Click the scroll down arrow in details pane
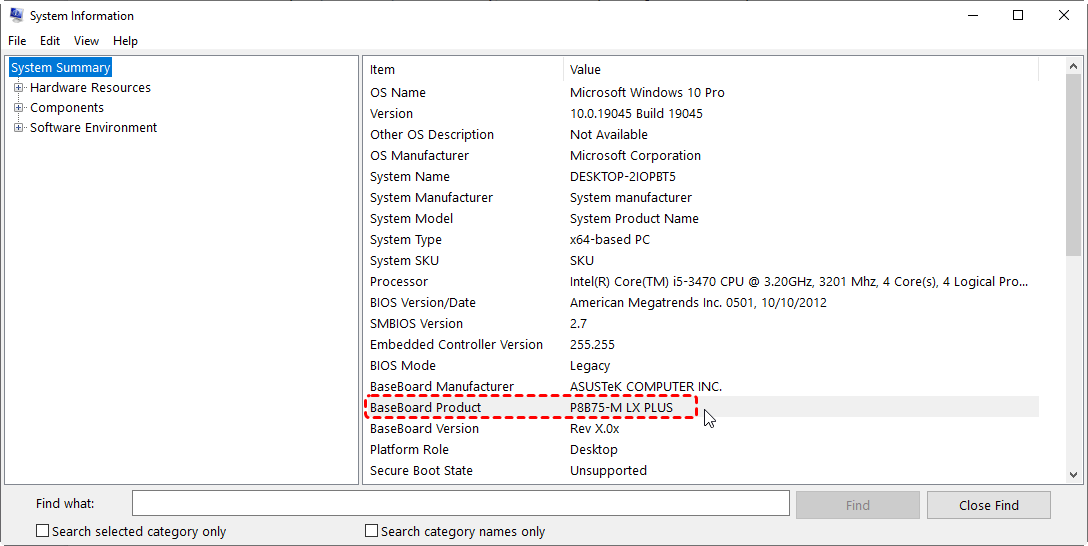 click(x=1073, y=475)
